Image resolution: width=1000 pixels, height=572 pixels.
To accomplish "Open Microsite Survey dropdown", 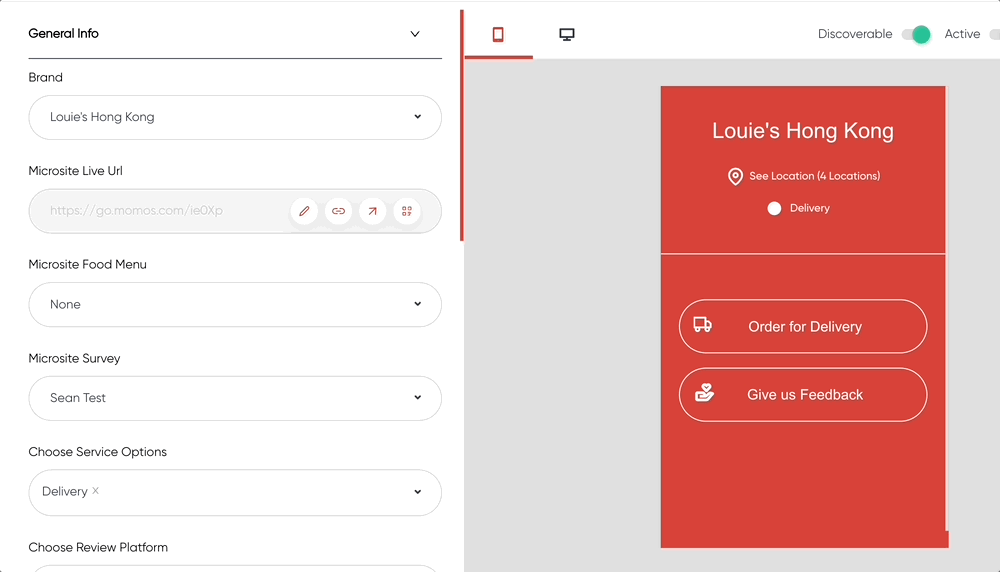I will (235, 398).
